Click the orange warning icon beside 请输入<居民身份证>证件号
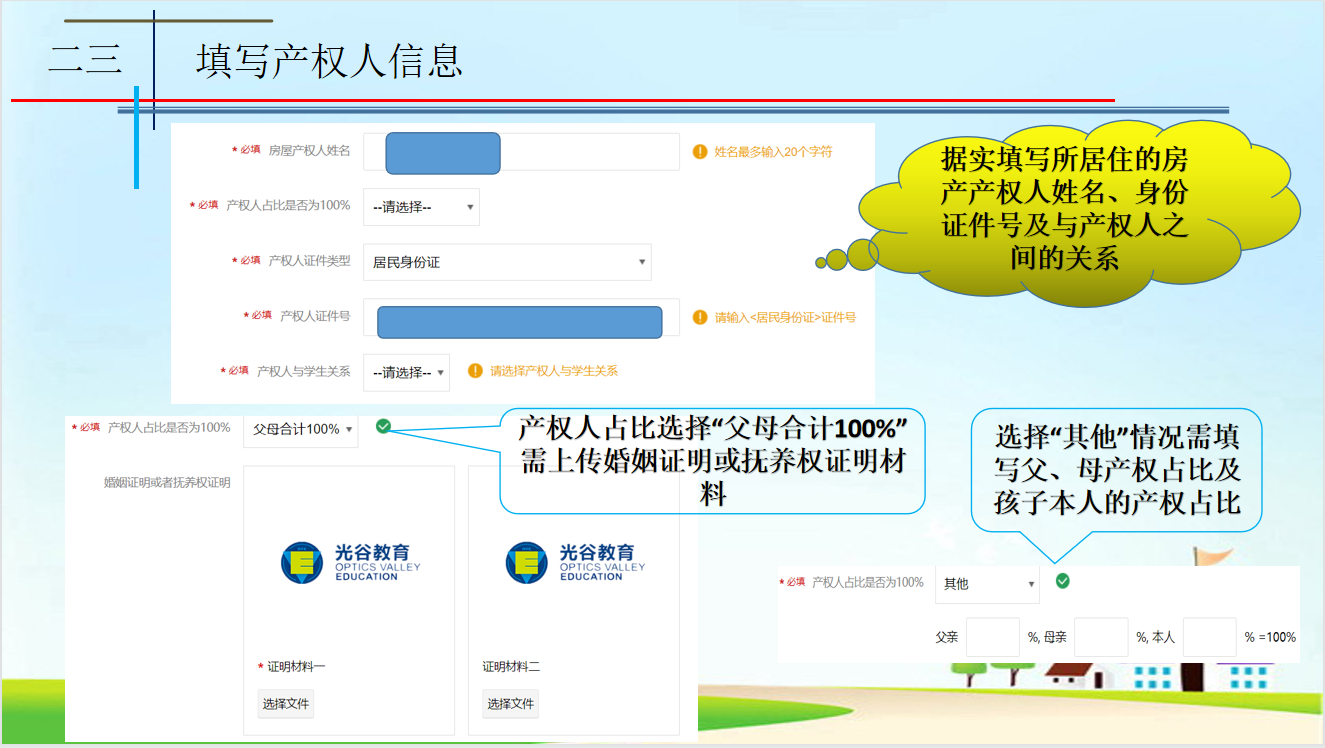Image resolution: width=1325 pixels, height=748 pixels. 700,317
